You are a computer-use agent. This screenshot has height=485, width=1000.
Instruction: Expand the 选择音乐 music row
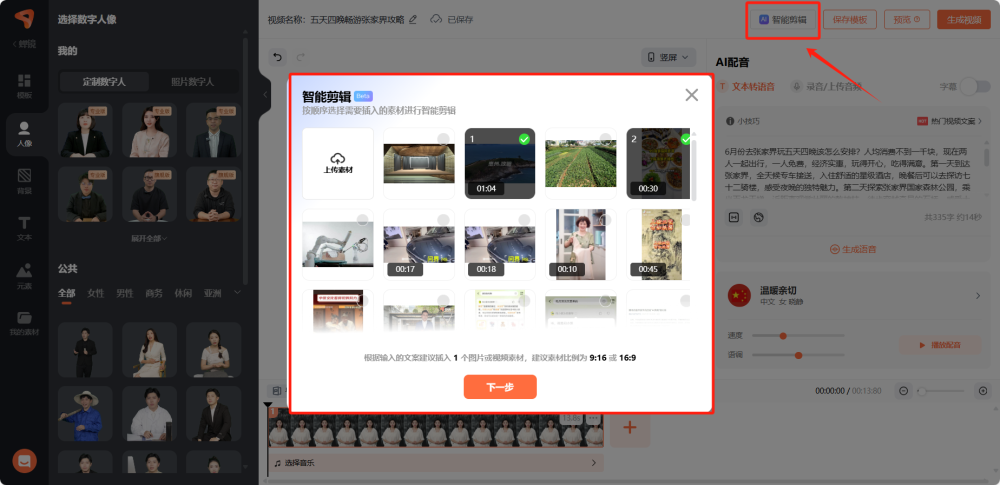(436, 463)
